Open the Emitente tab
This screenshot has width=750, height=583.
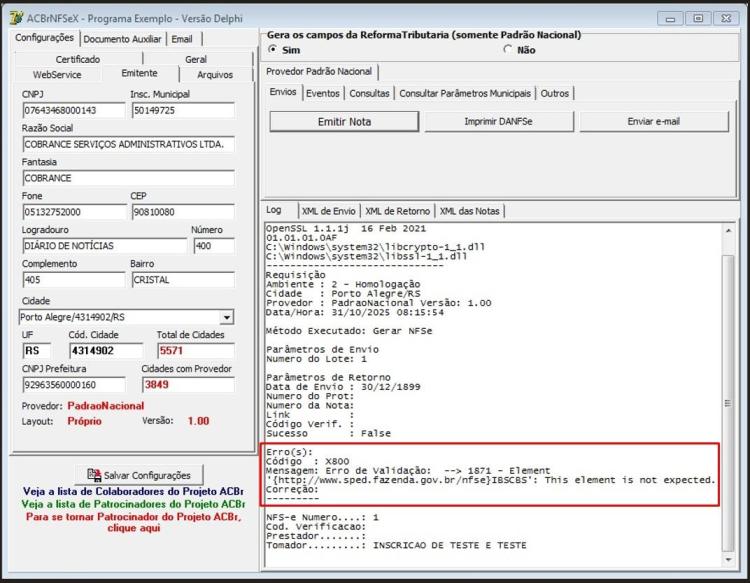point(139,73)
